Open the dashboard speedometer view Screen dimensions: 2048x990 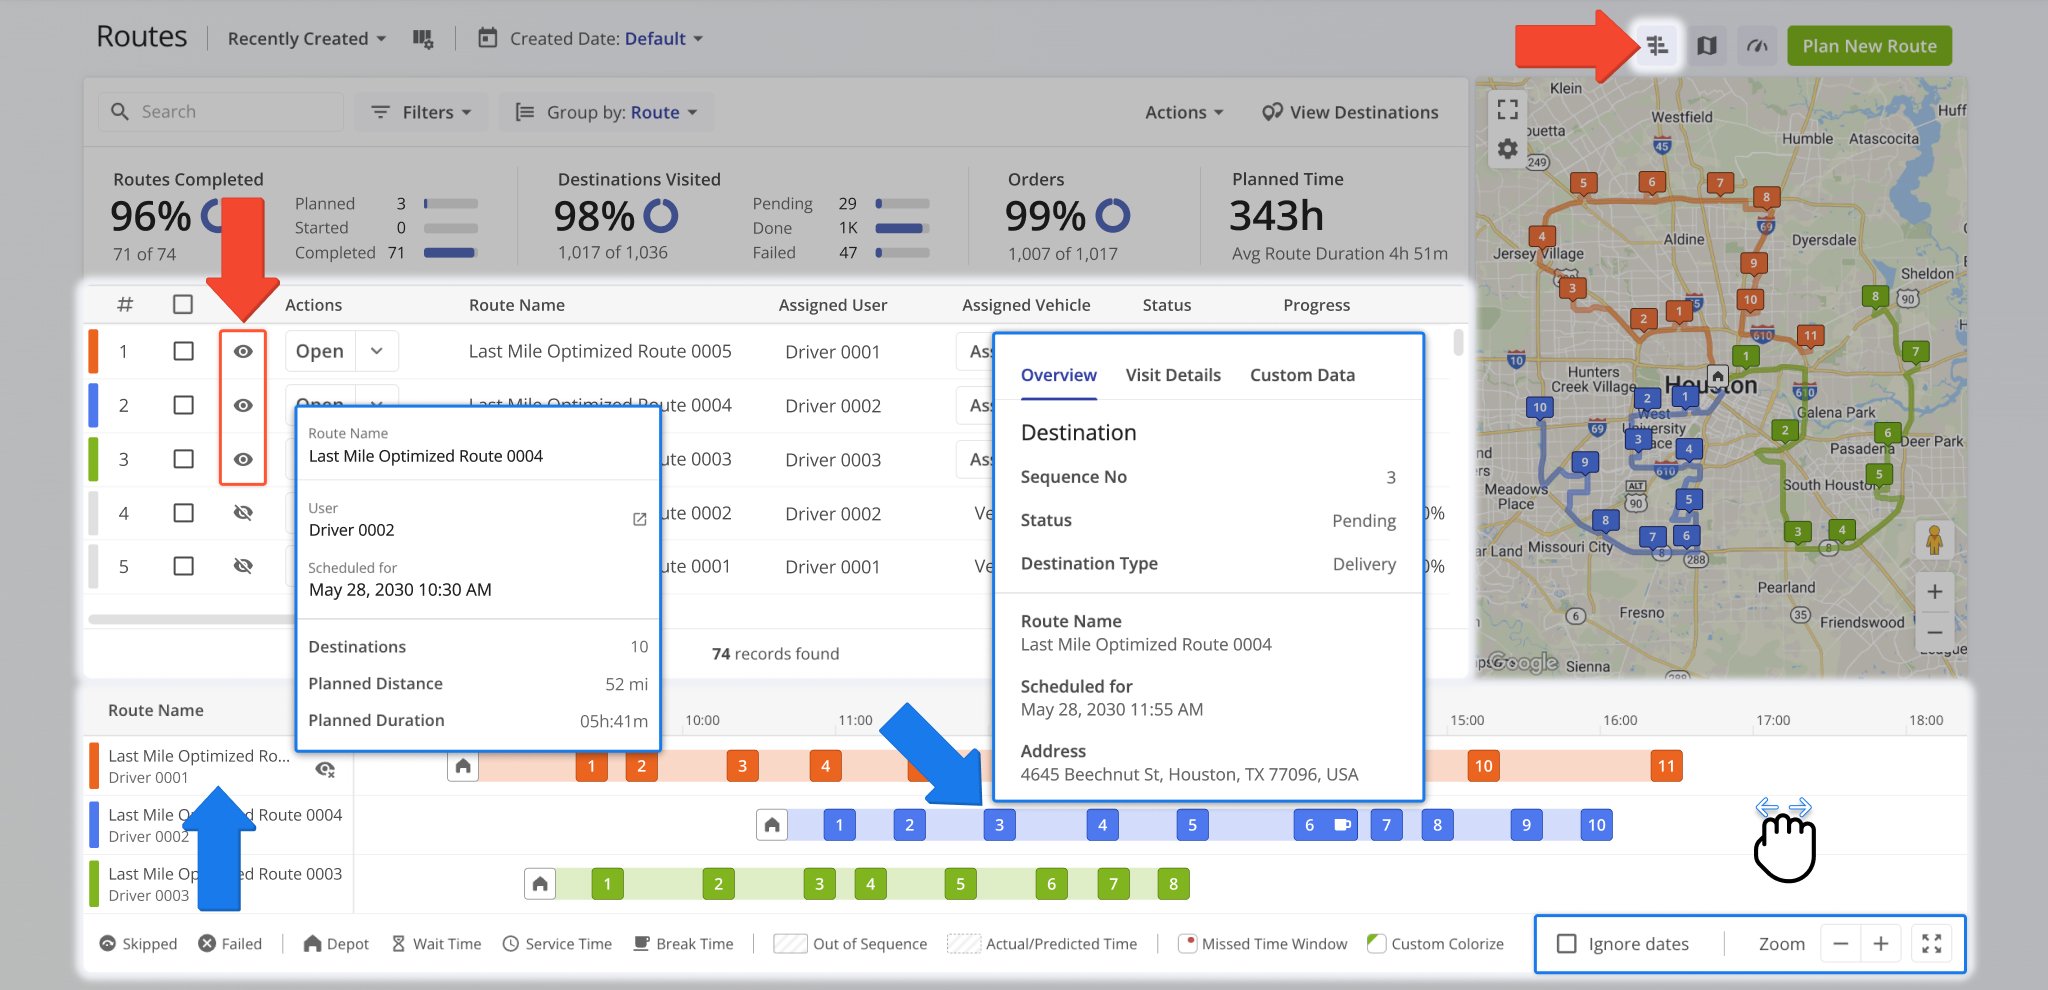point(1757,45)
